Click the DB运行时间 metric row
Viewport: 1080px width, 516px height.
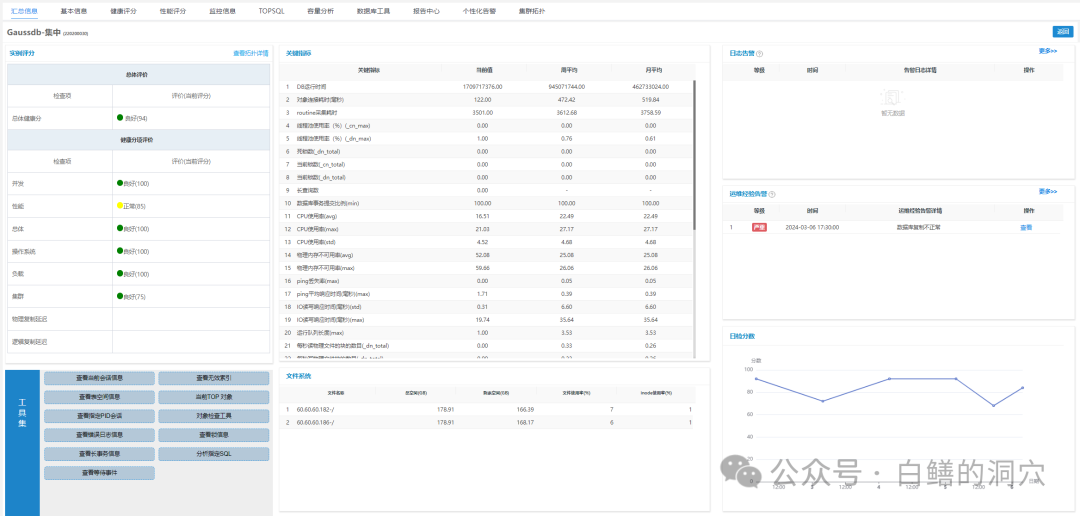coord(488,87)
